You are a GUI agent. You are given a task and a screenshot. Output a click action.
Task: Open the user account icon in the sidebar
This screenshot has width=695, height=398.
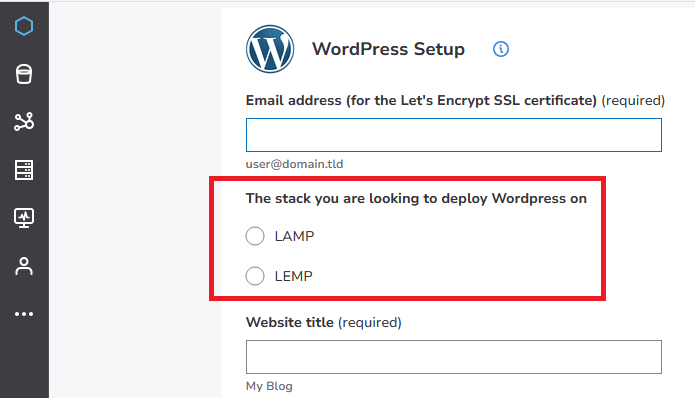24,266
